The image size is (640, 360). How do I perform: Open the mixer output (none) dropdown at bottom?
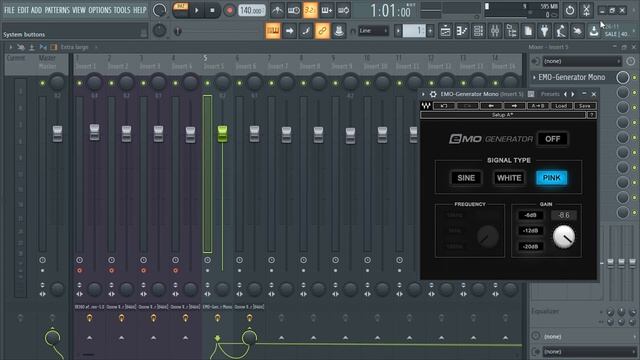pyautogui.click(x=589, y=352)
